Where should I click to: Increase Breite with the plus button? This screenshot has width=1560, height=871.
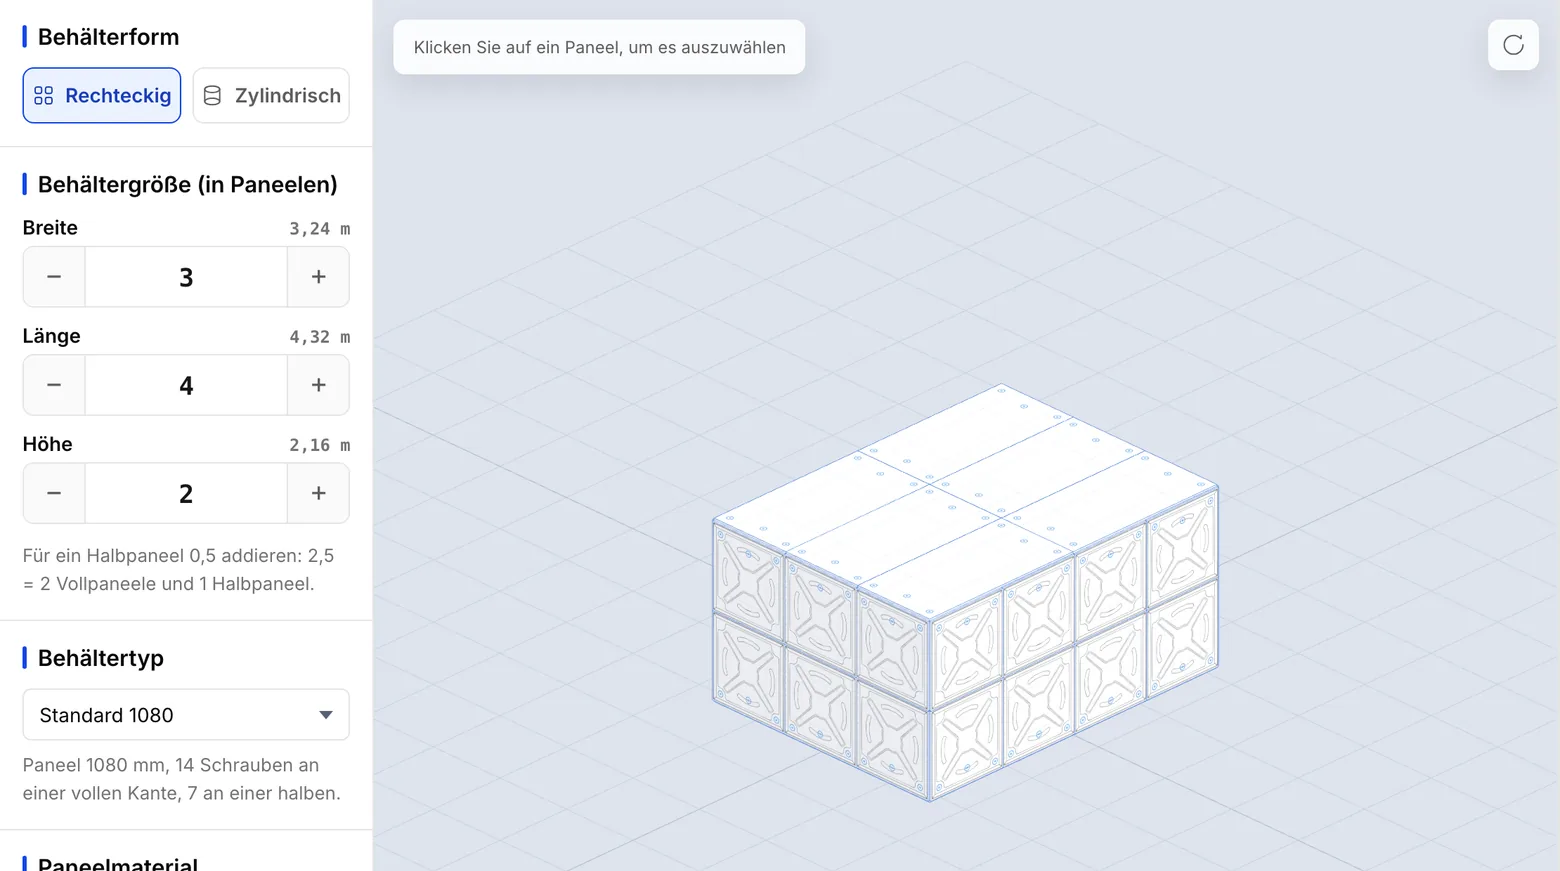point(318,277)
